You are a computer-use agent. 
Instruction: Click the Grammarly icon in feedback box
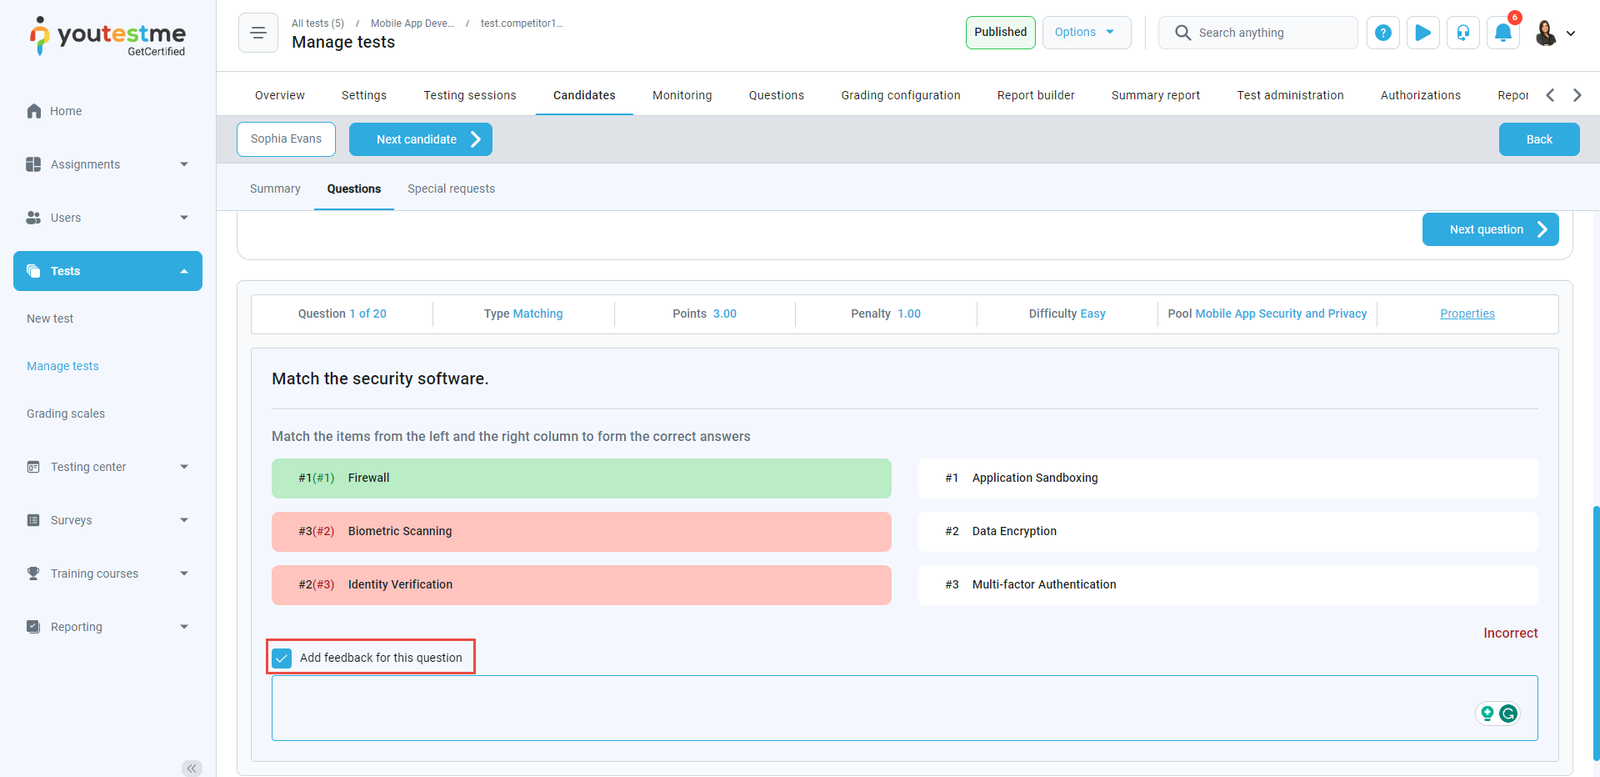1508,713
